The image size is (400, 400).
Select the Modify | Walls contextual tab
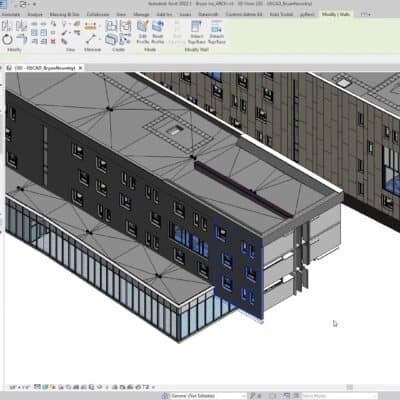click(335, 14)
